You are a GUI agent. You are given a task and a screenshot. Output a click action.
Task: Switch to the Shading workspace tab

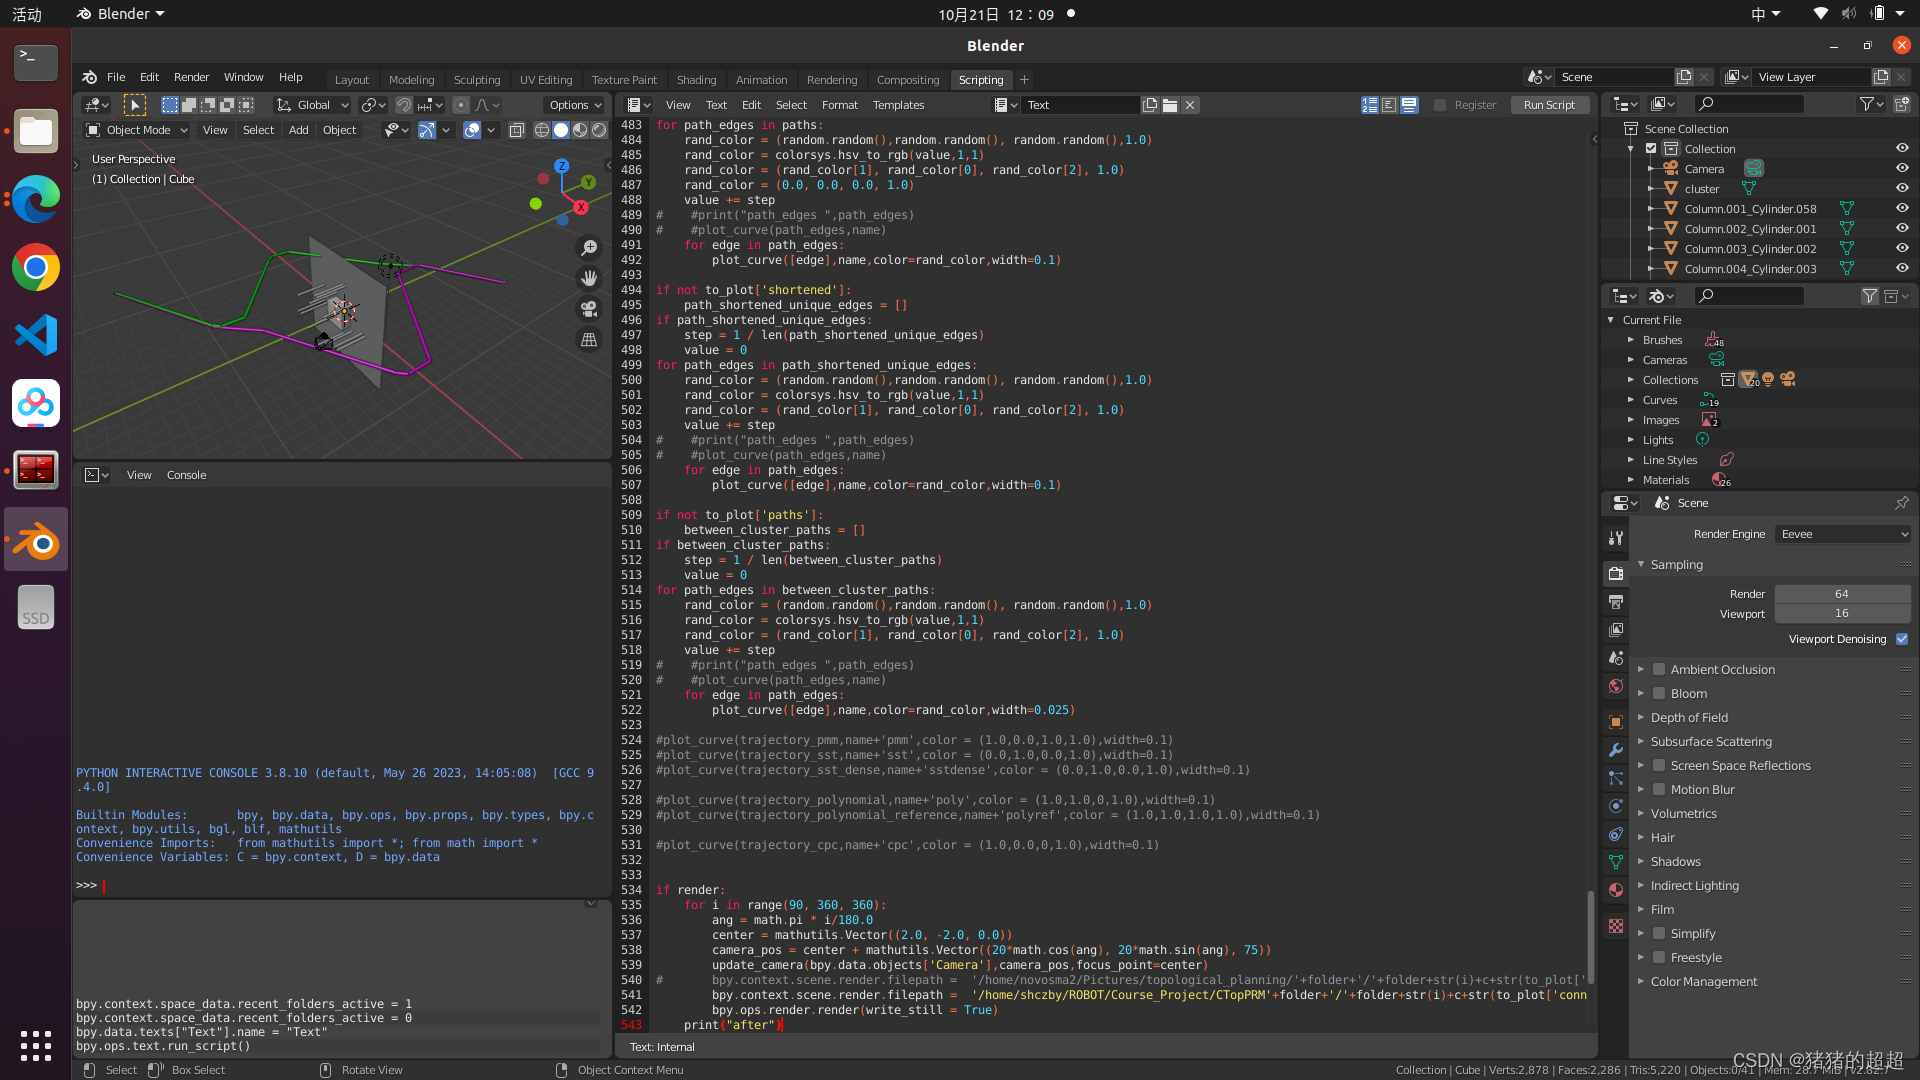click(x=696, y=80)
